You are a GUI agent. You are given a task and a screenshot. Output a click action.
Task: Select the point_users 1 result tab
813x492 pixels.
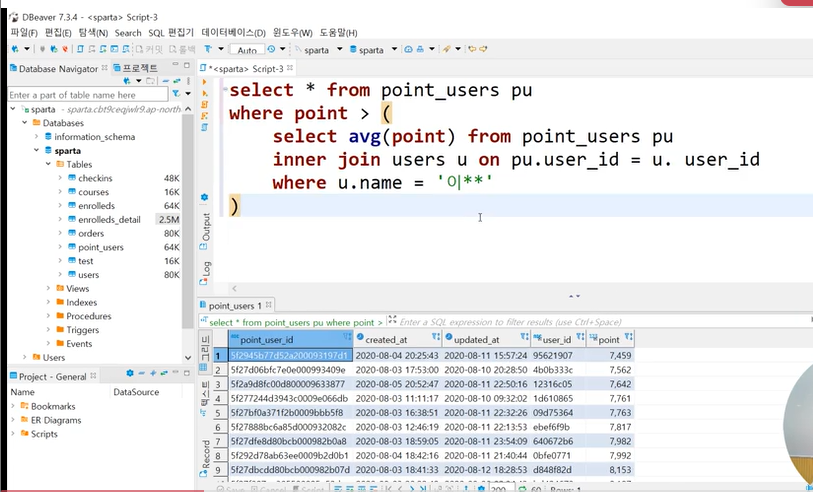[x=235, y=306]
